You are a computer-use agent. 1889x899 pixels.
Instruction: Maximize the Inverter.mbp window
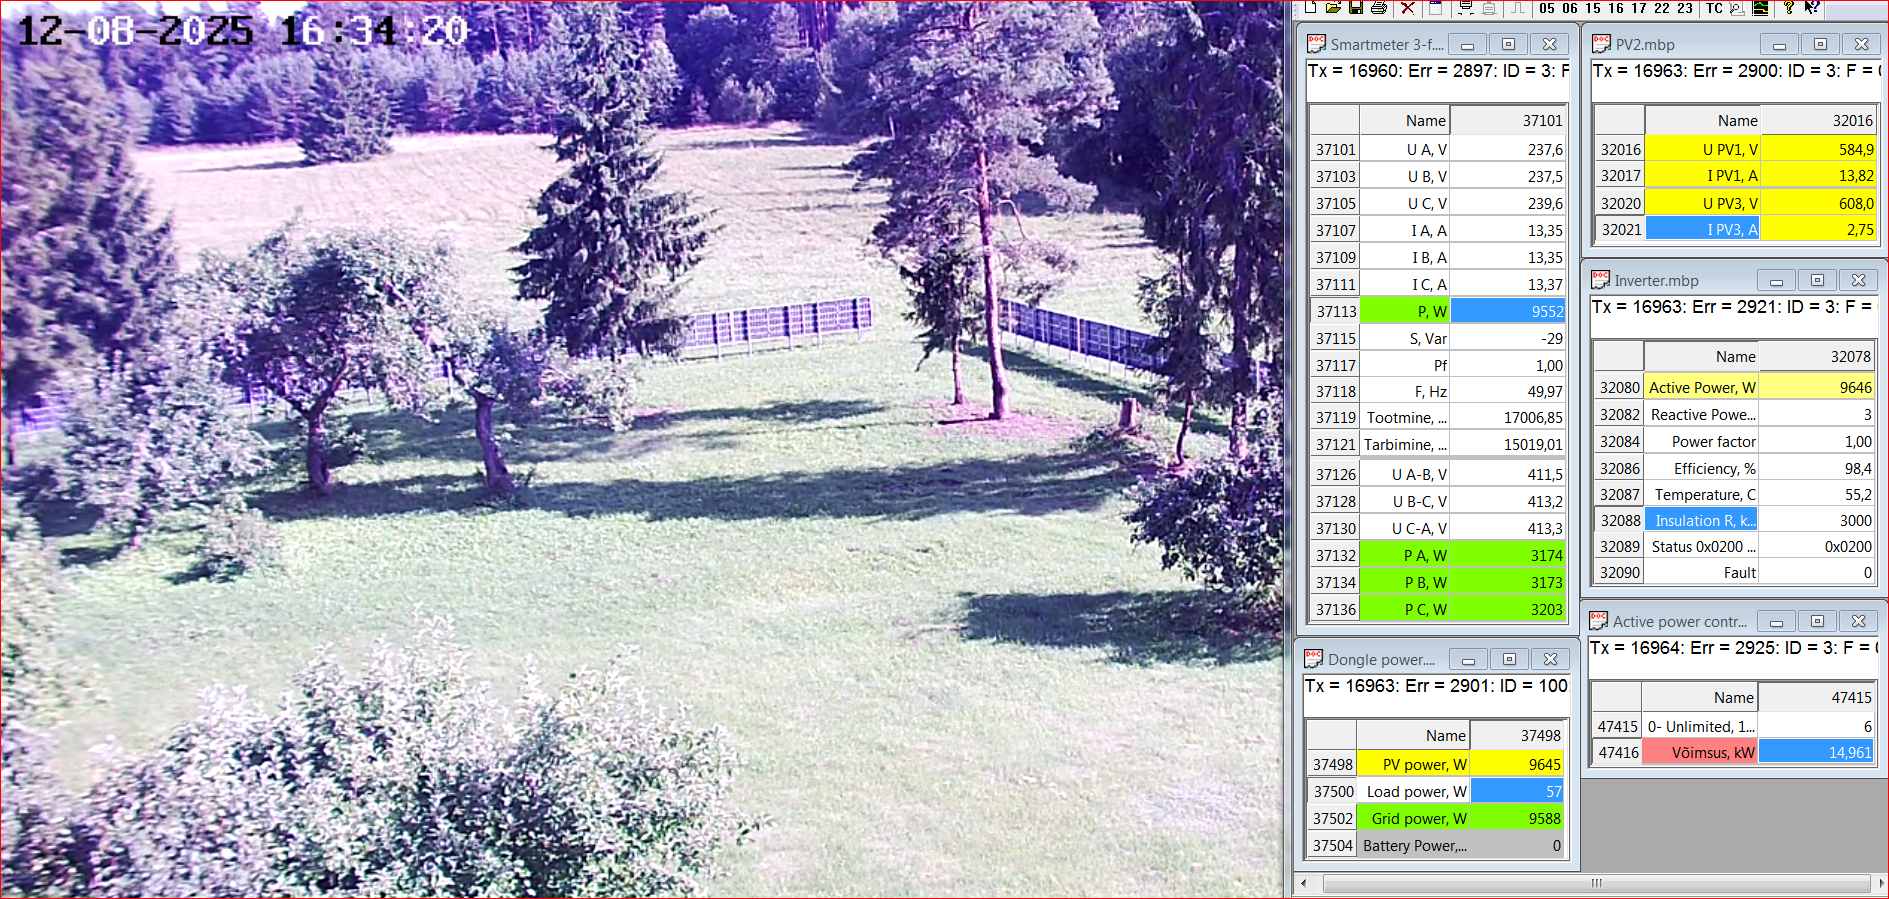point(1817,280)
